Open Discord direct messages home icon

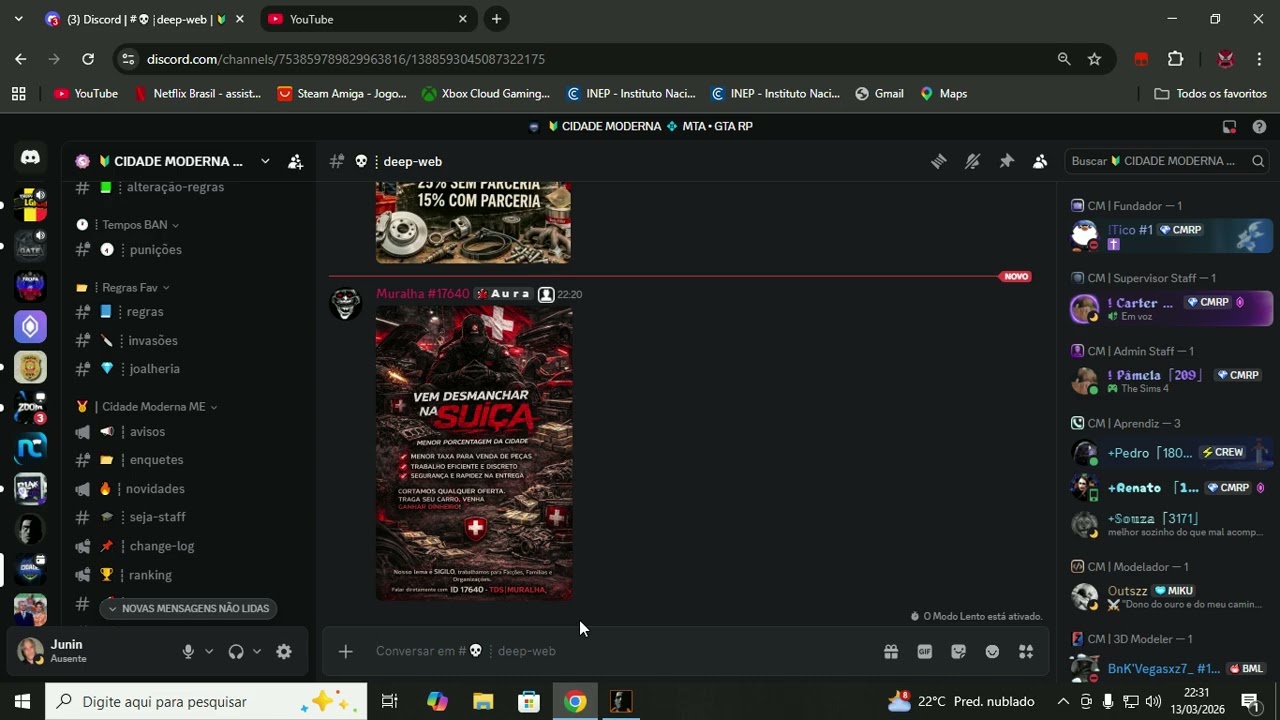point(30,158)
